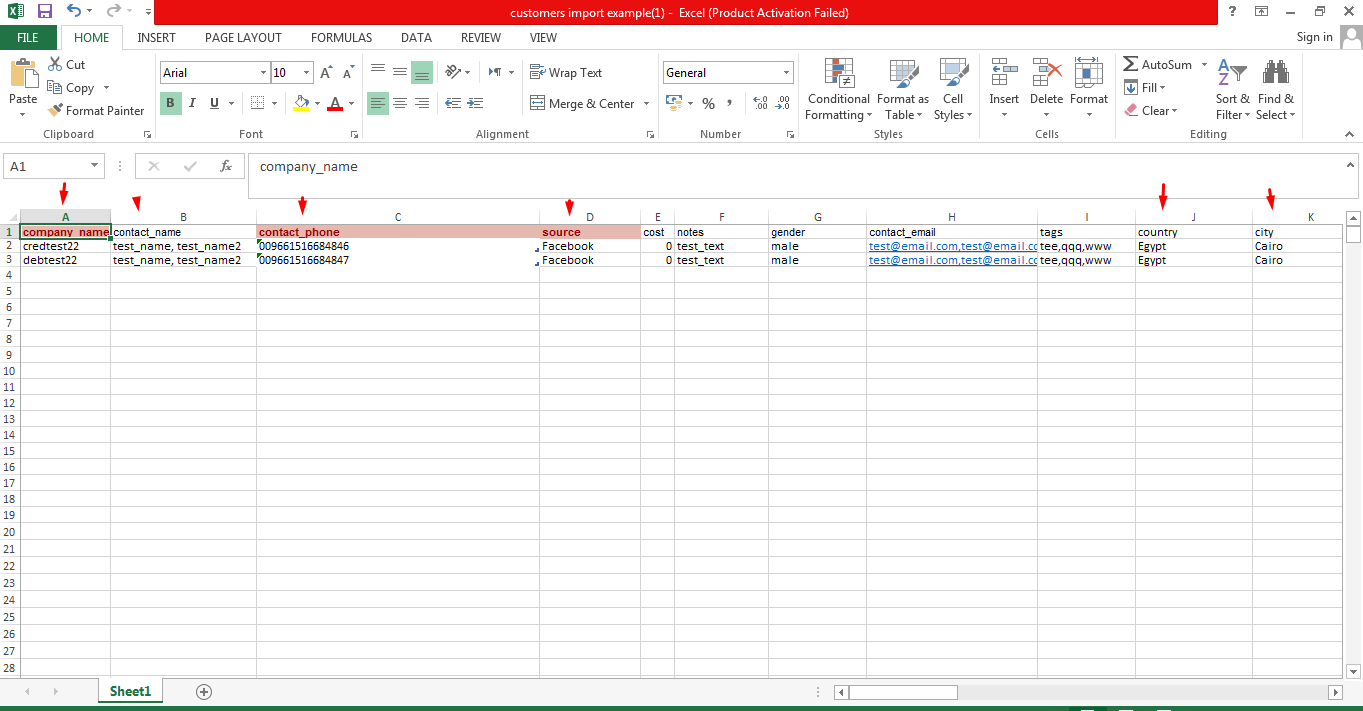Increase font size with the large A icon
The image size is (1363, 711).
pyautogui.click(x=326, y=73)
